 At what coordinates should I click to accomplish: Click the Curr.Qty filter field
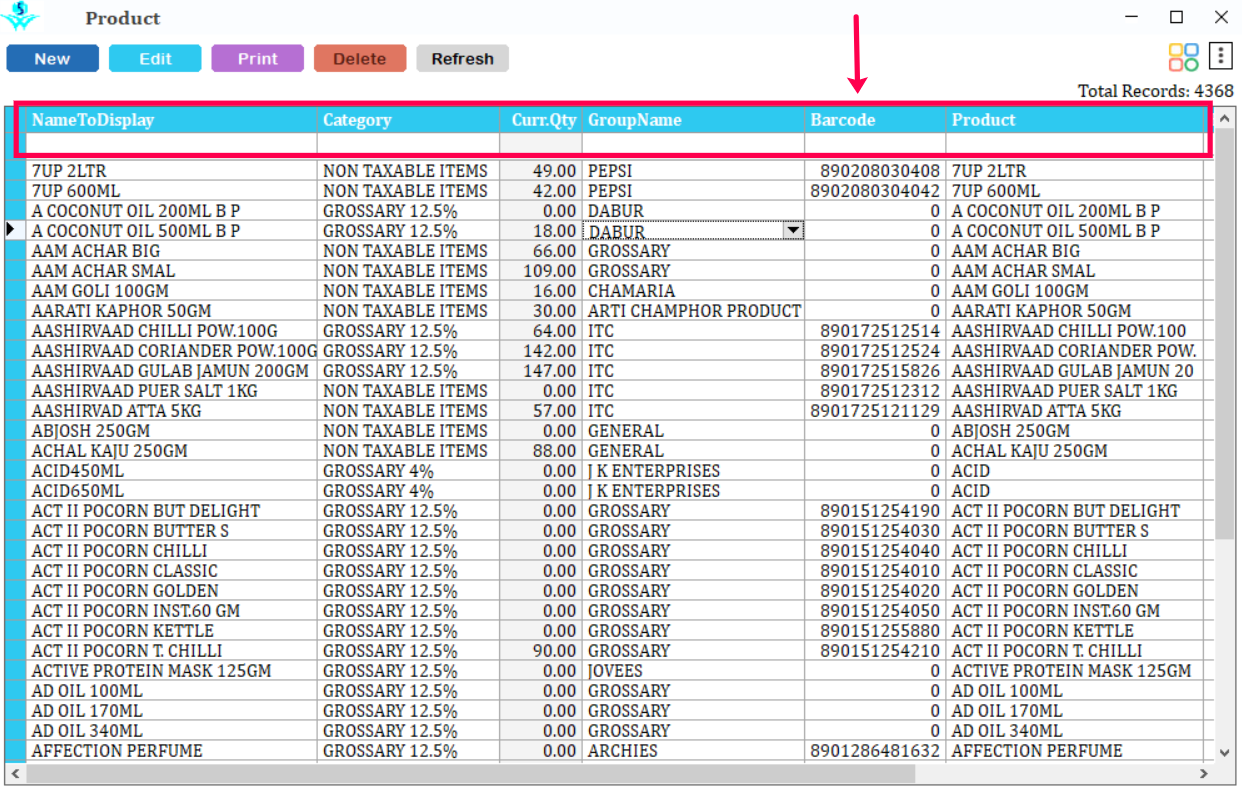click(x=541, y=143)
